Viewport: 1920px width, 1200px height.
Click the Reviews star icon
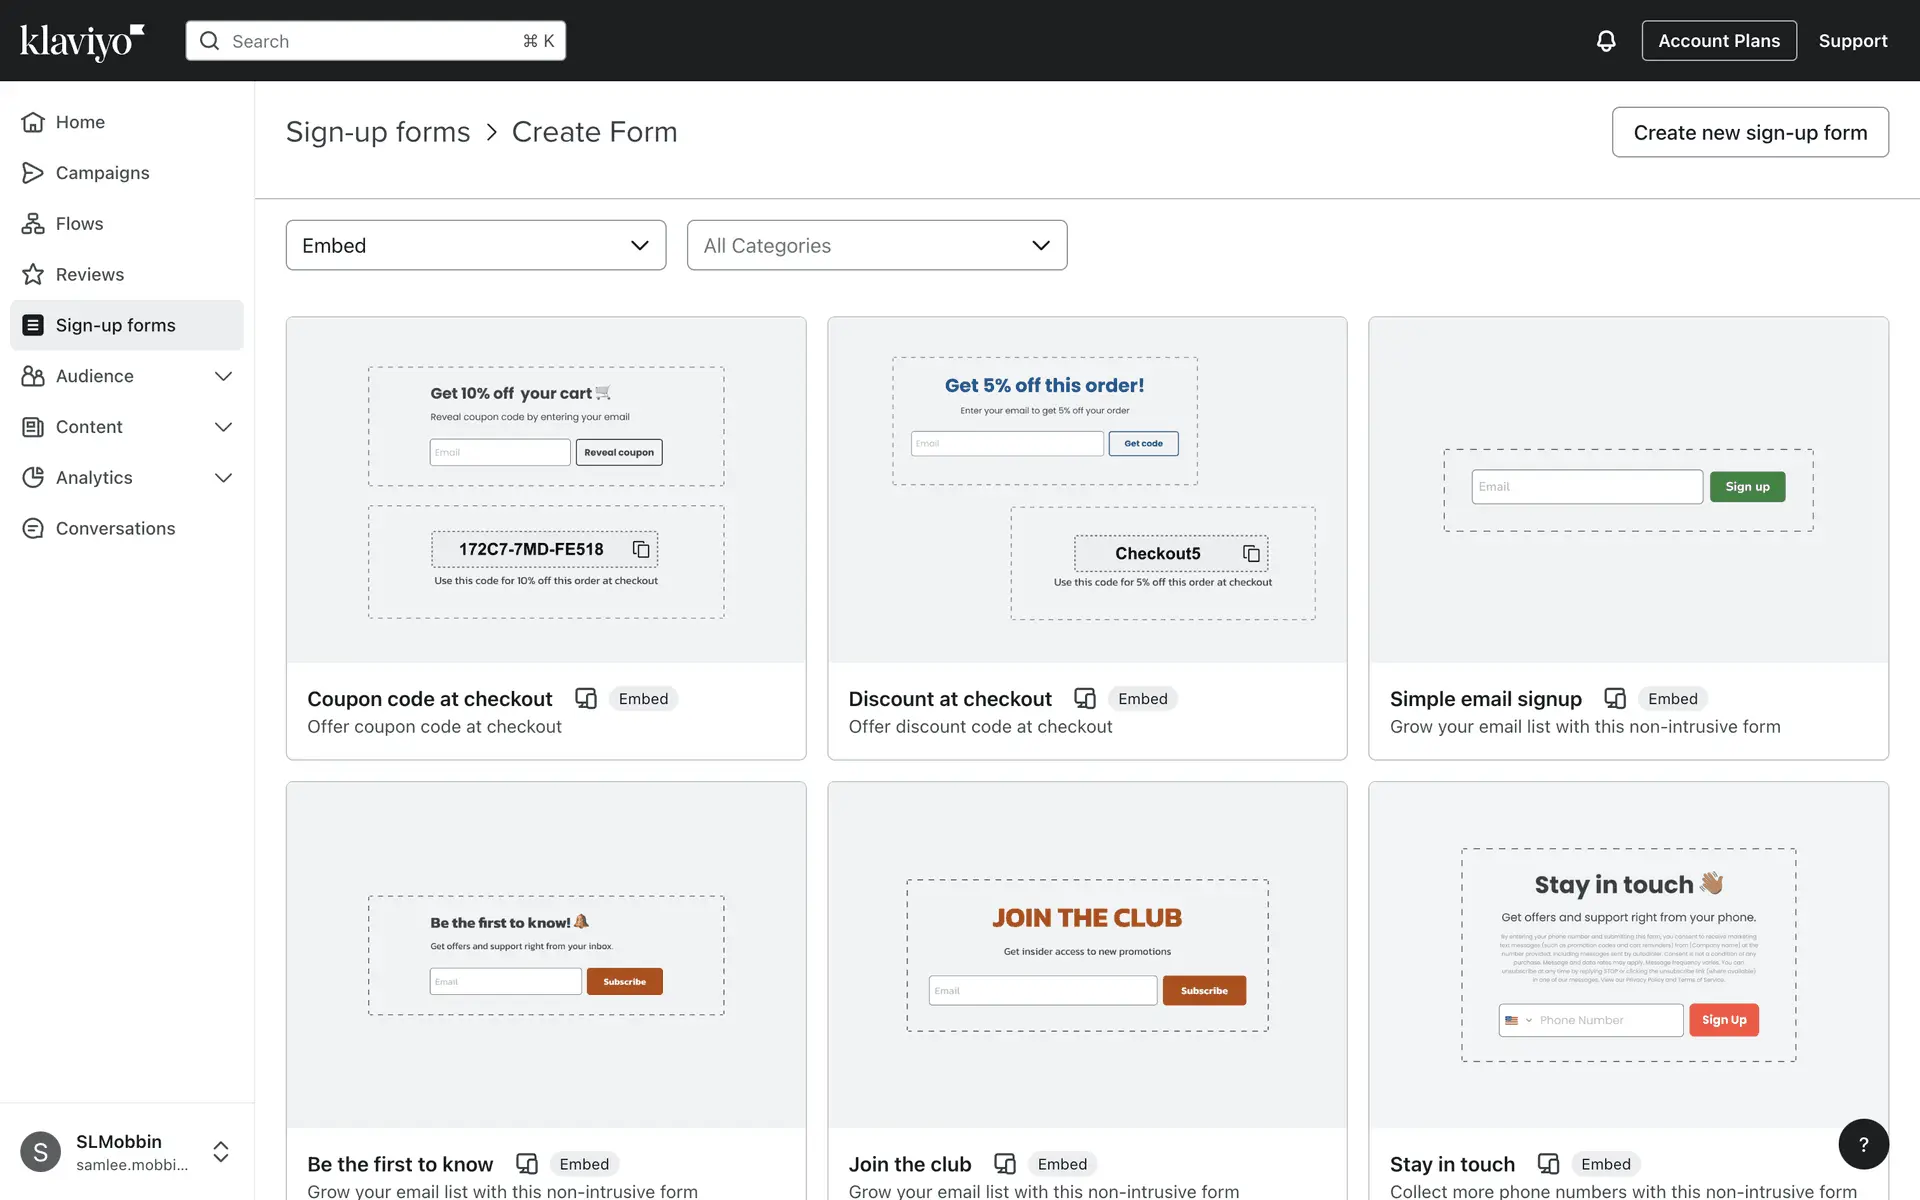(33, 274)
